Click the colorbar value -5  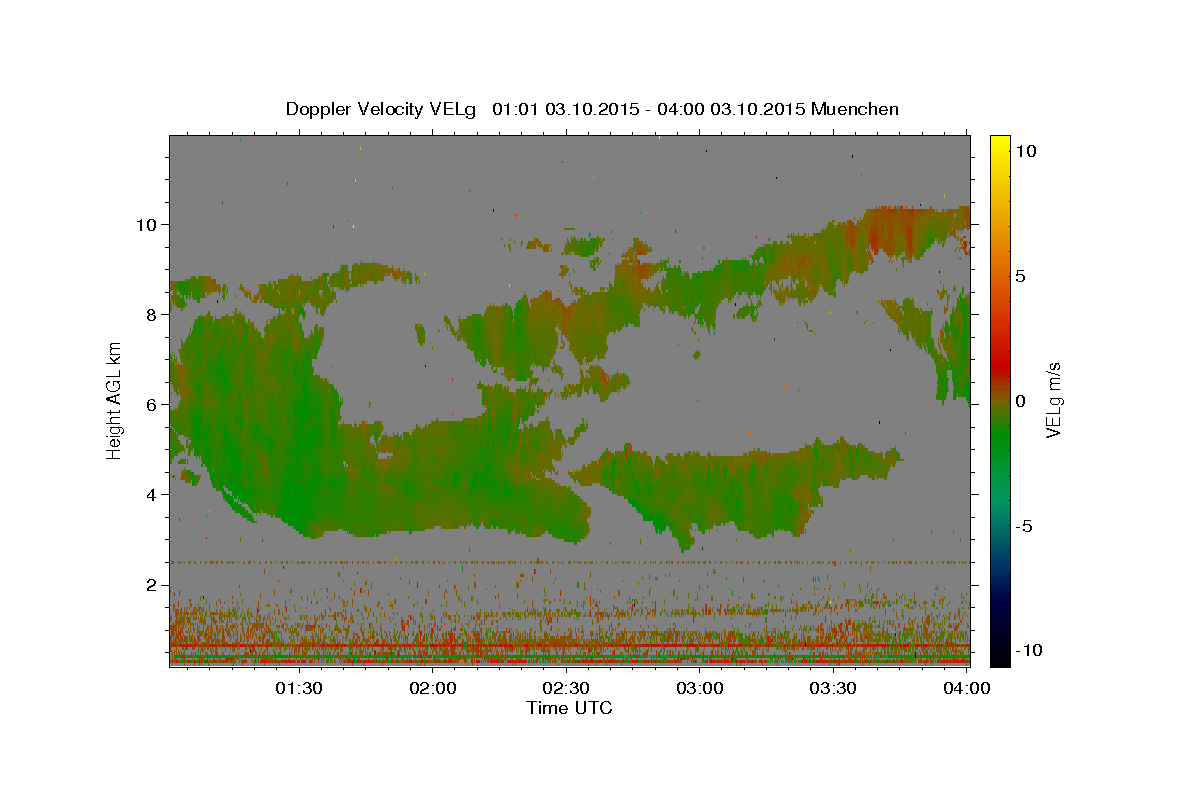tap(1026, 526)
